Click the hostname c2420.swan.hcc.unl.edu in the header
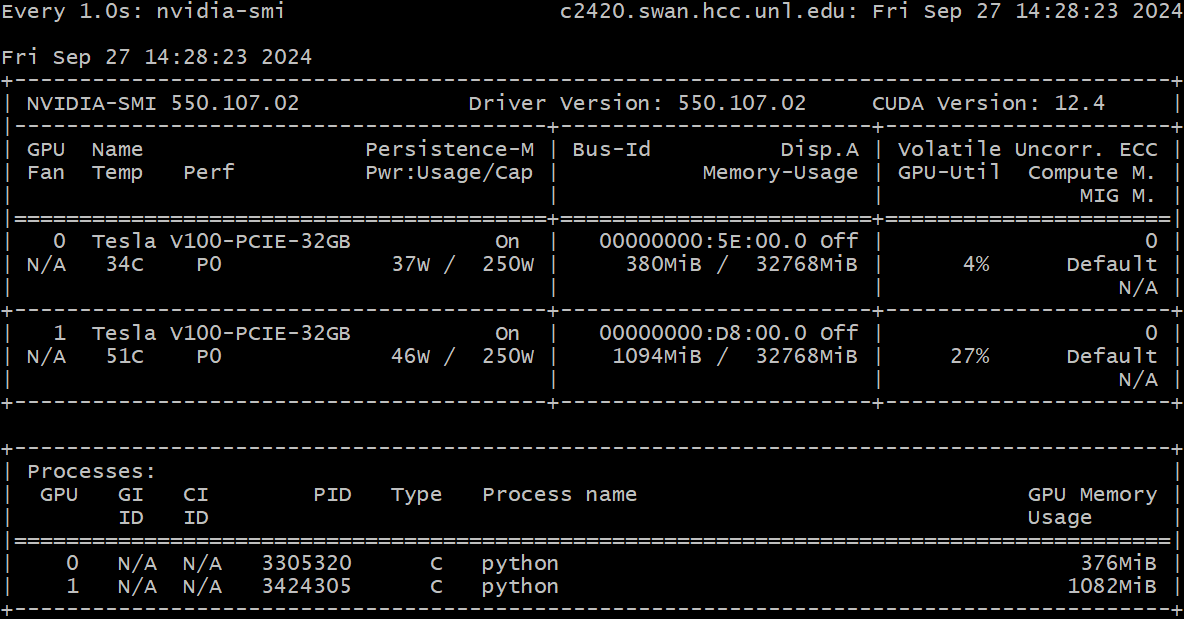This screenshot has width=1184, height=619. click(711, 12)
